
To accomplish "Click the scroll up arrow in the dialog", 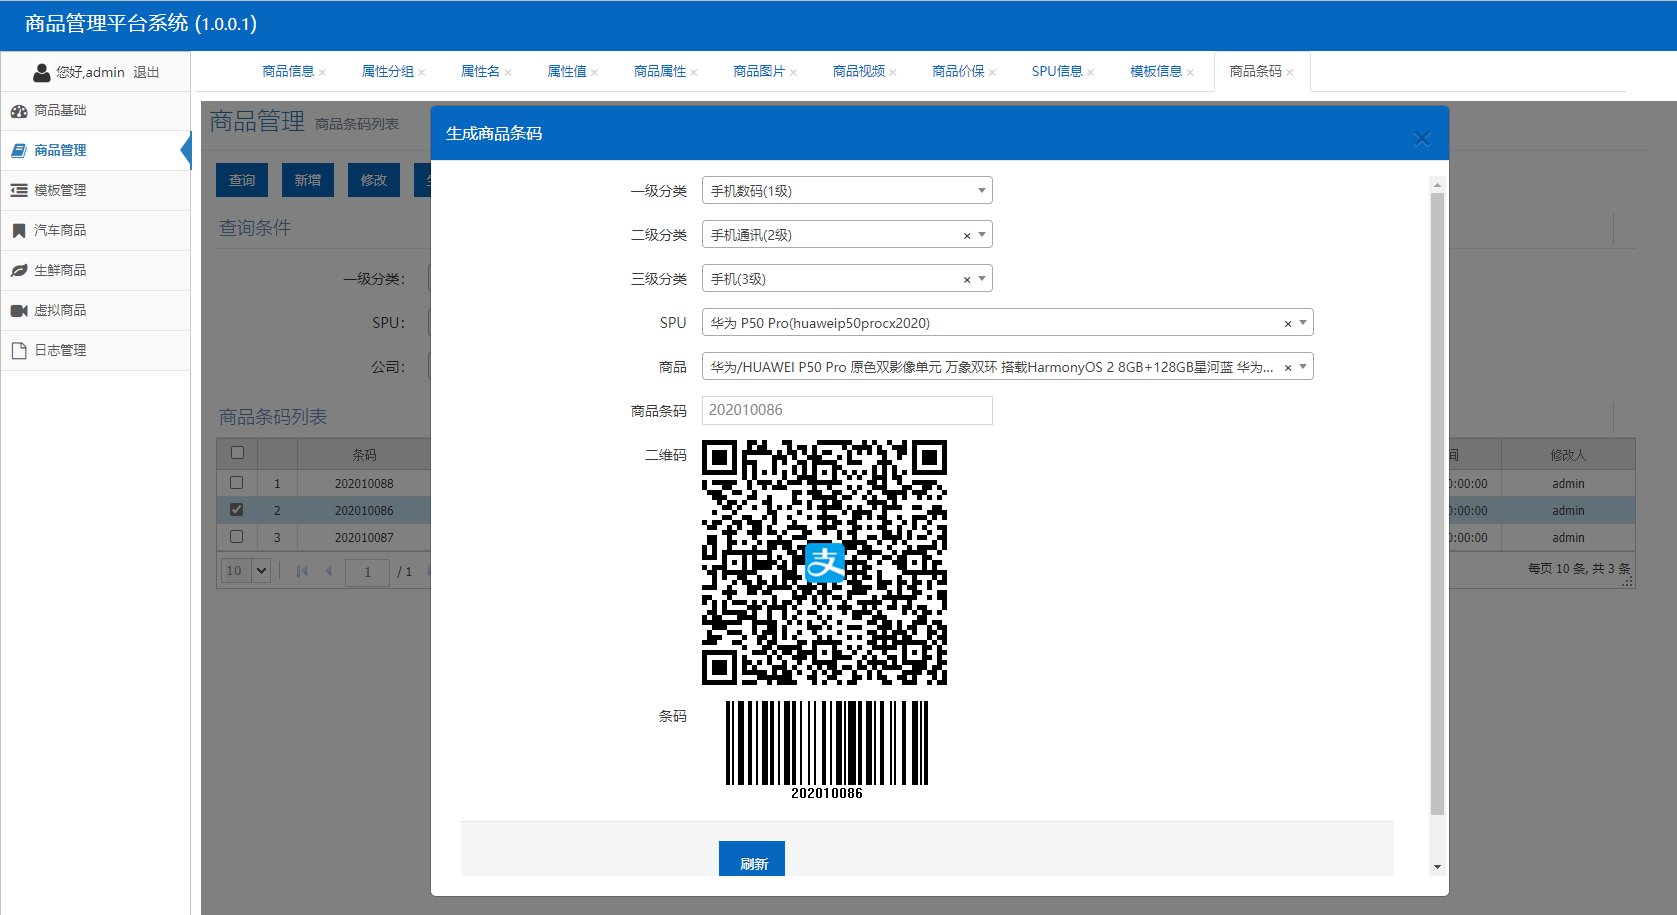I will point(1437,185).
